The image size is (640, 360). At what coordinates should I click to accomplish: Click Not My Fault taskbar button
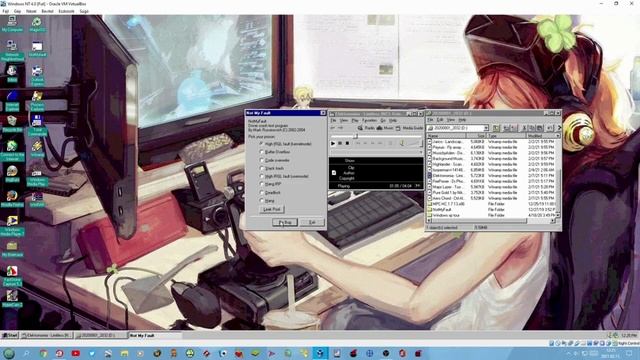pyautogui.click(x=155, y=335)
